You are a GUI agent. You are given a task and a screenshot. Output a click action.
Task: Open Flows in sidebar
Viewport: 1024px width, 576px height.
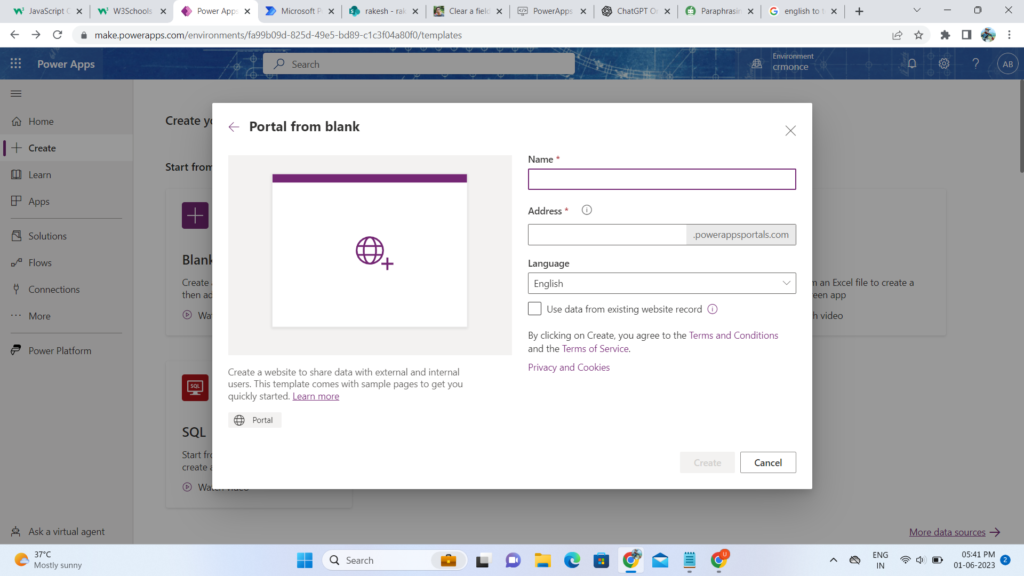click(x=67, y=263)
